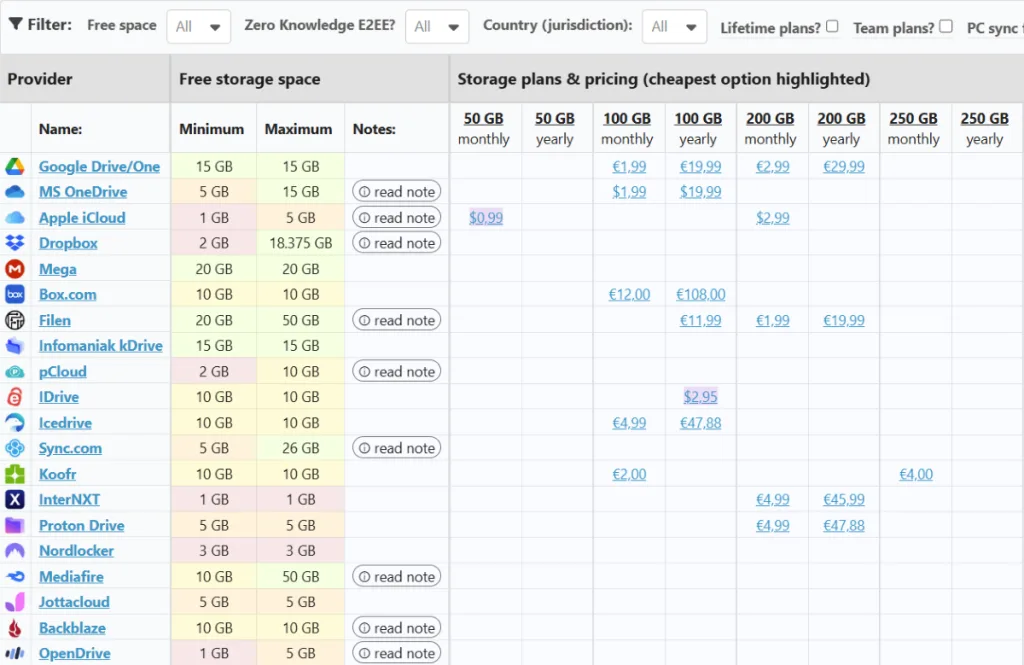The image size is (1024, 665).
Task: Click the Maximum column header
Action: (298, 129)
